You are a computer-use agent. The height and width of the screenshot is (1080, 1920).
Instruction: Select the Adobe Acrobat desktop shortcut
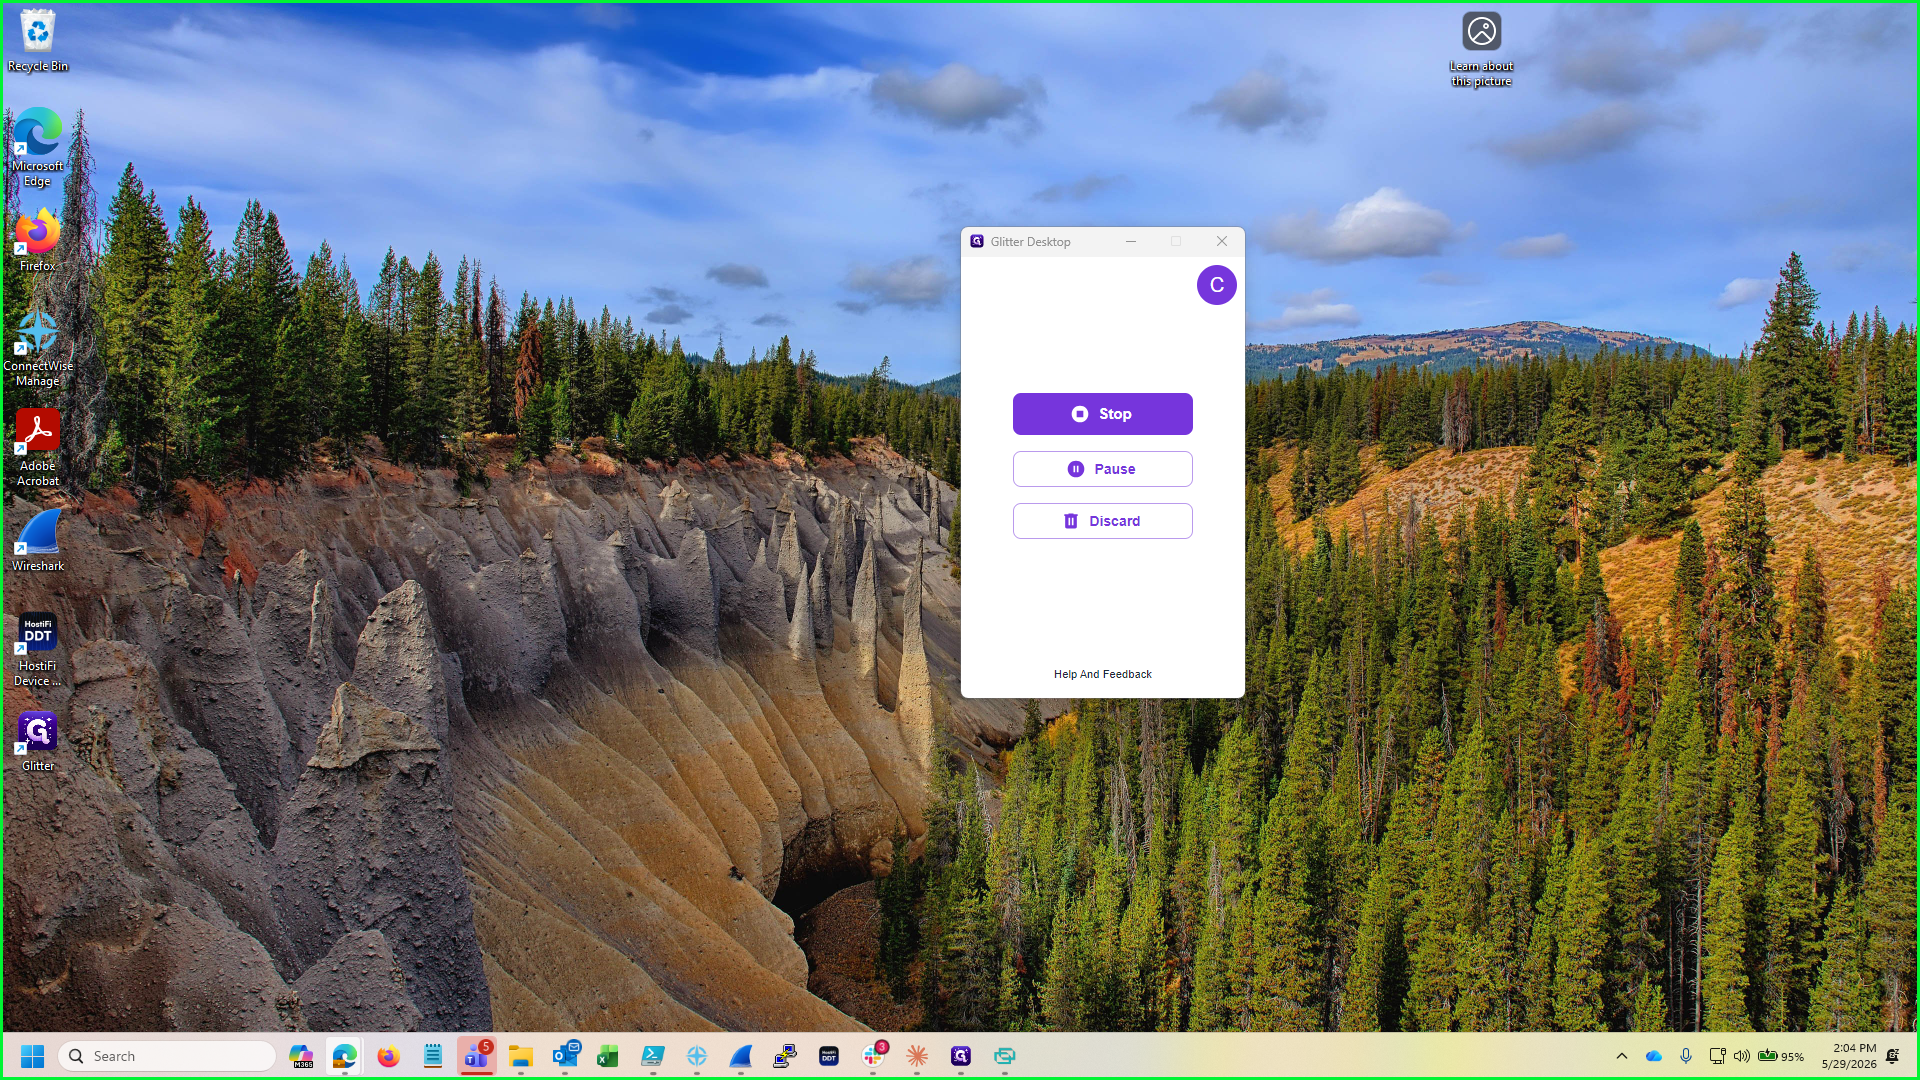(x=38, y=447)
